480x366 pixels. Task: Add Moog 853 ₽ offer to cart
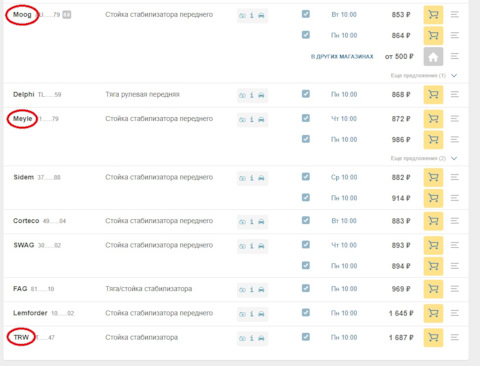pyautogui.click(x=433, y=15)
